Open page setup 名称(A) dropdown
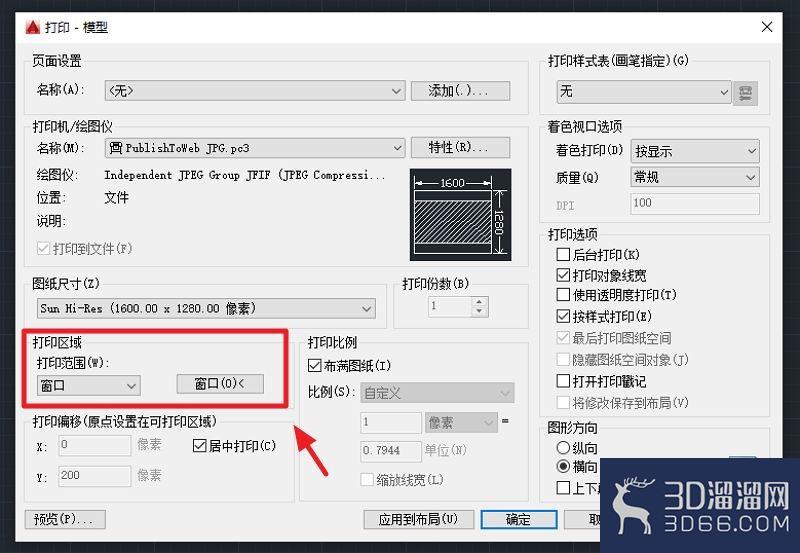The height and width of the screenshot is (553, 800). click(255, 91)
